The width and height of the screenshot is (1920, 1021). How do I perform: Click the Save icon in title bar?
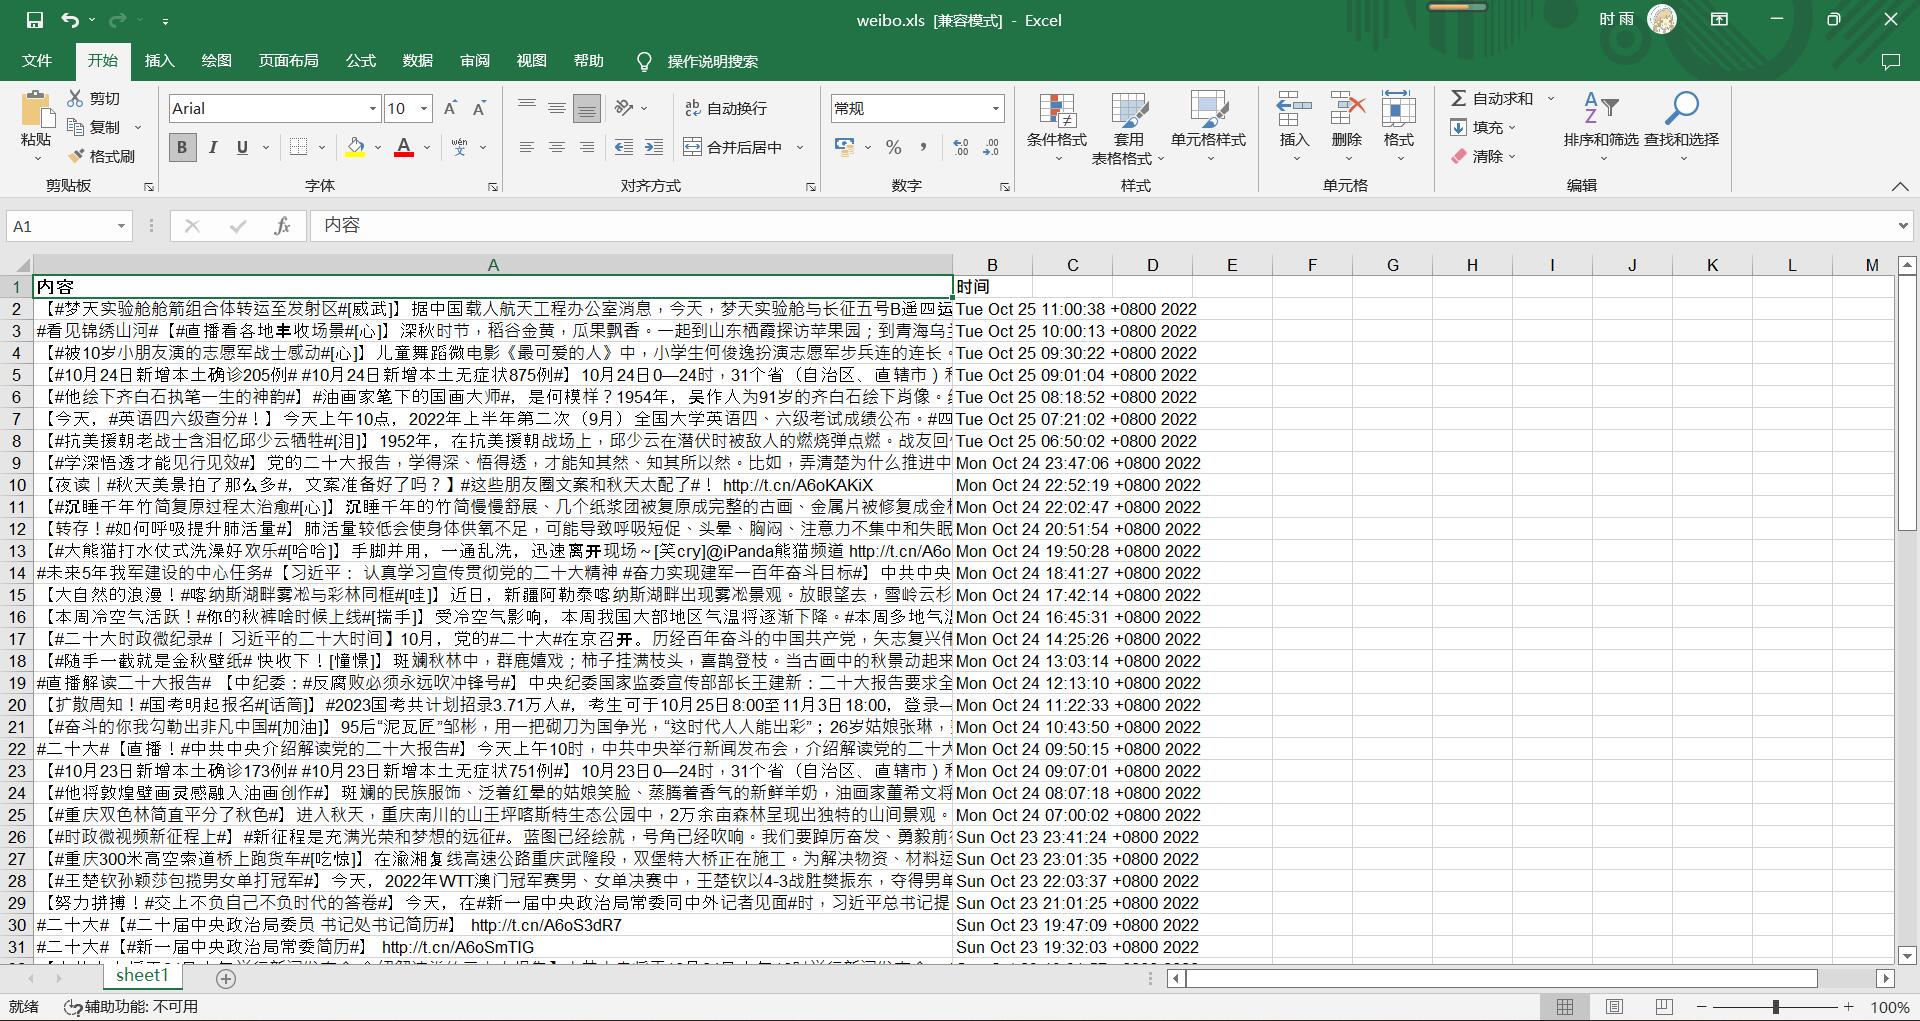click(x=34, y=20)
